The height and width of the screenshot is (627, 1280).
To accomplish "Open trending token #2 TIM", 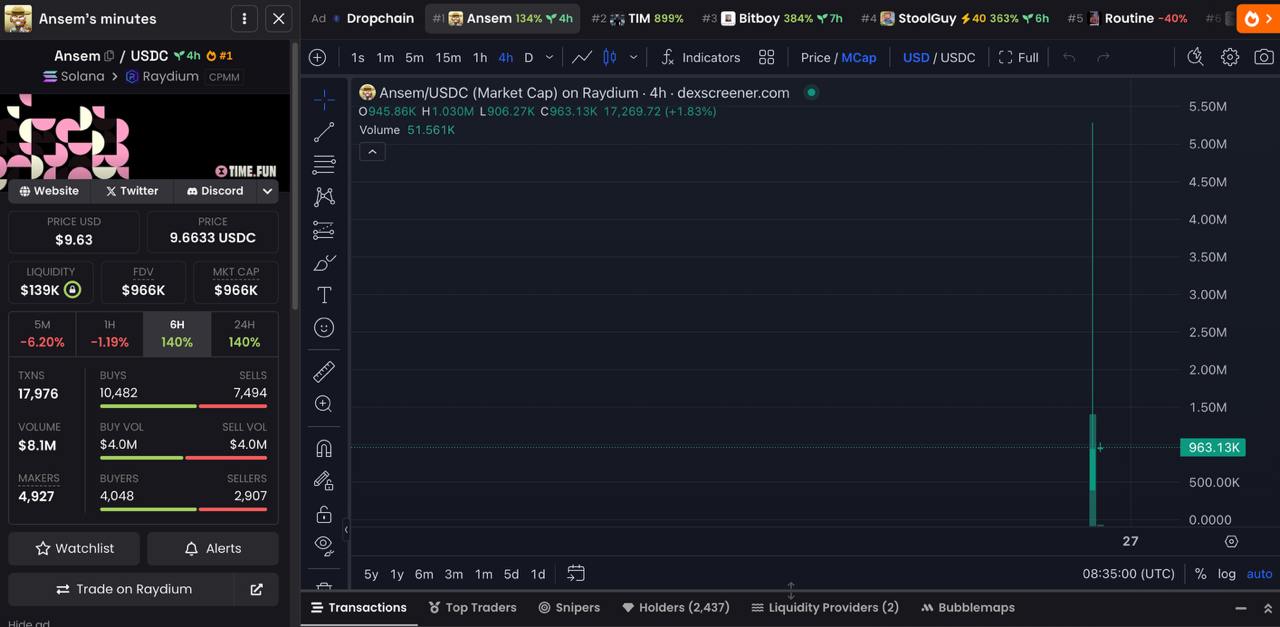I will pyautogui.click(x=638, y=18).
